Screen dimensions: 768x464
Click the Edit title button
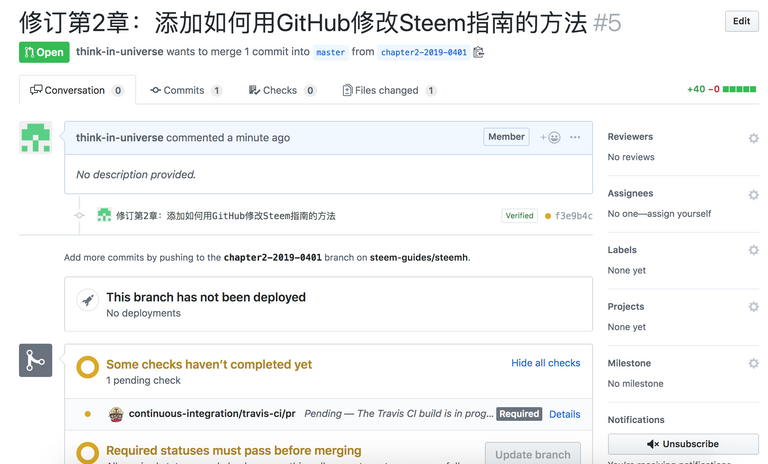click(x=741, y=21)
